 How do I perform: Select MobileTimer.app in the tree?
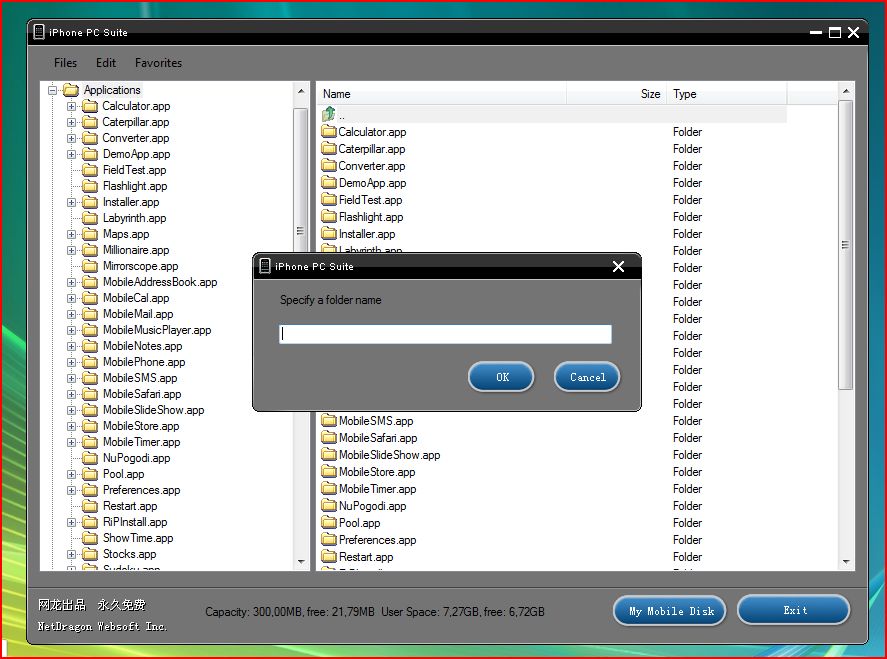pos(141,442)
